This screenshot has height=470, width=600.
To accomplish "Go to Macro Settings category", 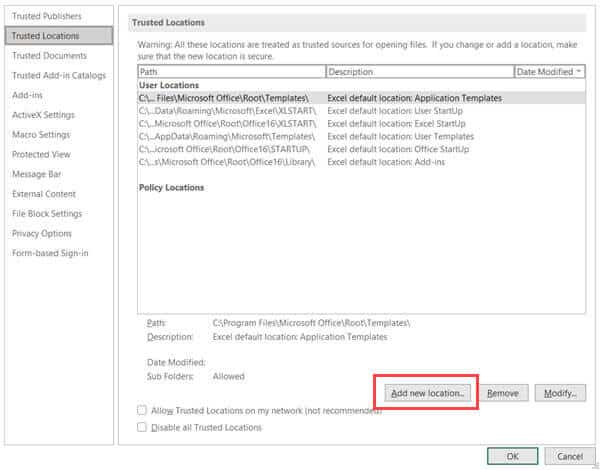I will click(x=41, y=135).
